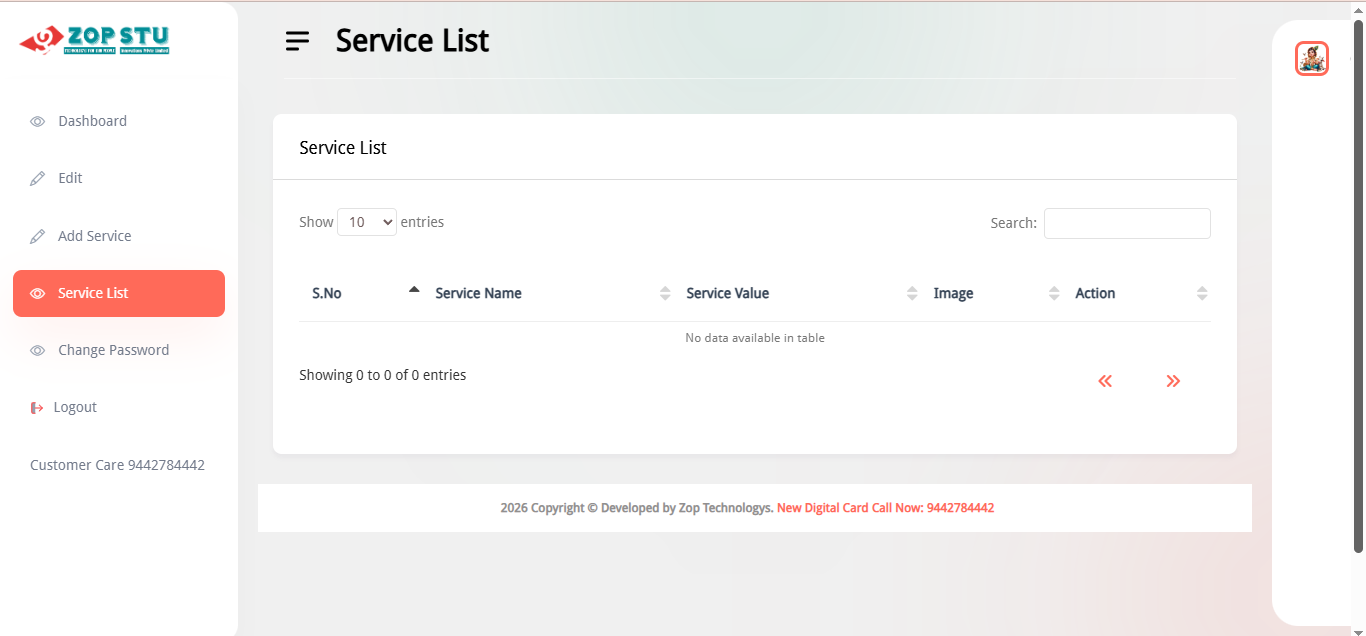Click the pencil icon beside Edit
Image resolution: width=1366 pixels, height=636 pixels.
tap(37, 179)
